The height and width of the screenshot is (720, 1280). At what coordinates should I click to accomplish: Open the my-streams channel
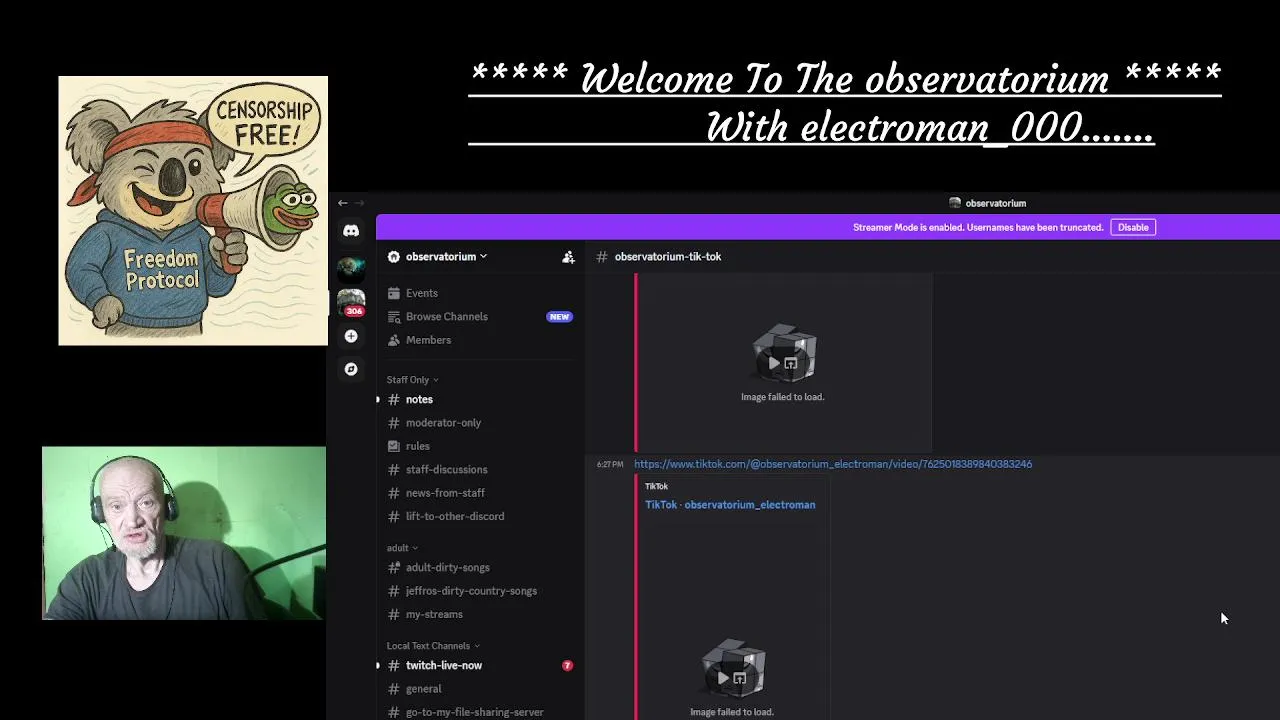(x=480, y=614)
